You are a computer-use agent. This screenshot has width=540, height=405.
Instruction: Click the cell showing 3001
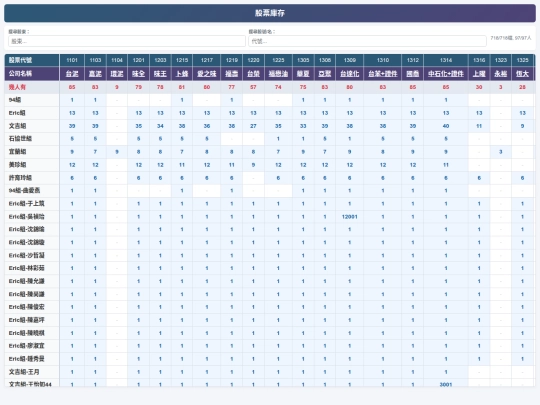(446, 384)
